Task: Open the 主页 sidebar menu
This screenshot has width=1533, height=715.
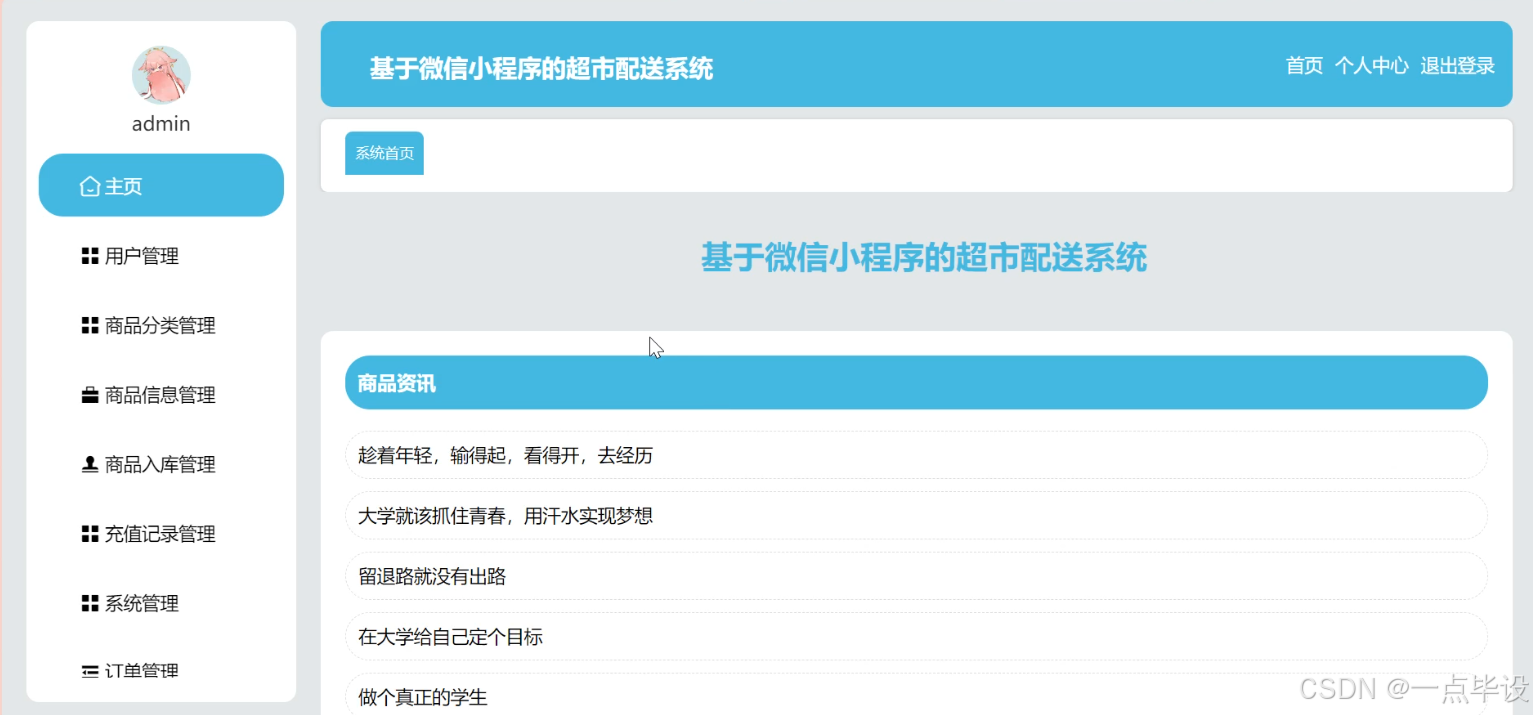Action: pos(161,185)
